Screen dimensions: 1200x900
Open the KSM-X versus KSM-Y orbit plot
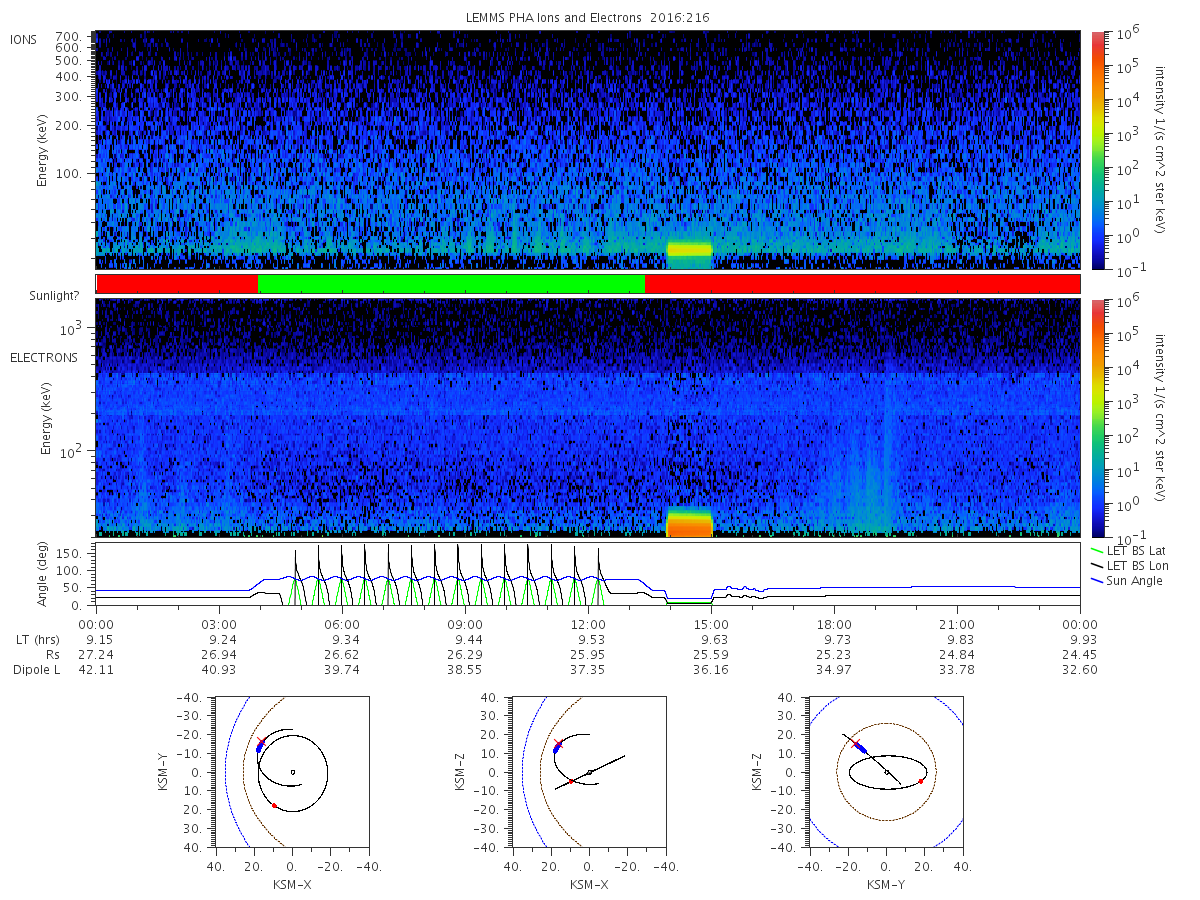click(x=292, y=772)
